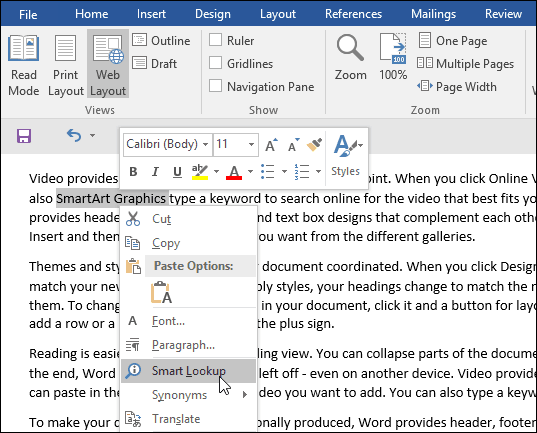537x433 pixels.
Task: Activate the Format Painter brush
Action: [314, 145]
